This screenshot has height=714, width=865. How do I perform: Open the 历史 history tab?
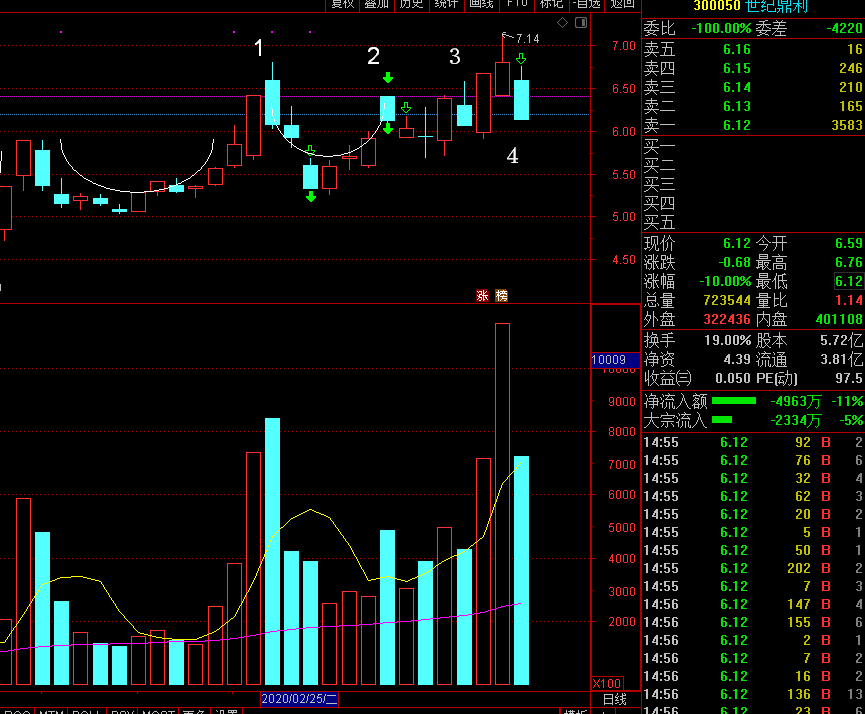pyautogui.click(x=412, y=4)
